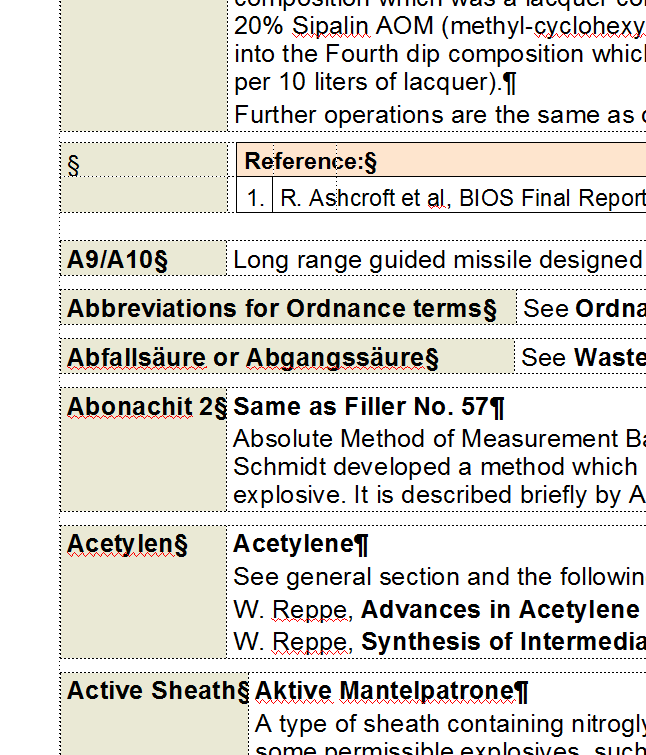Click the 'R. Ashcroft et al, BIOS Final Report' cell
Screen dimensions: 646x755
(x=460, y=195)
